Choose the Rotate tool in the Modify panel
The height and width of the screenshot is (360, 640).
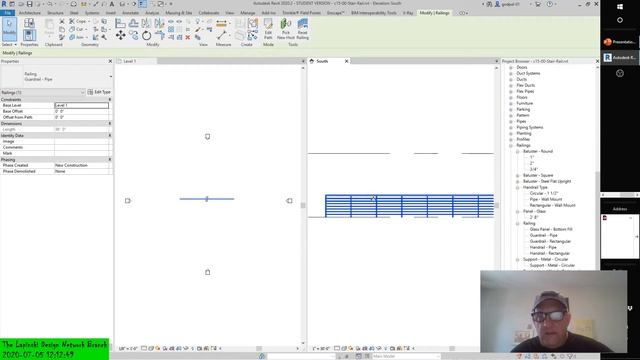[x=147, y=36]
